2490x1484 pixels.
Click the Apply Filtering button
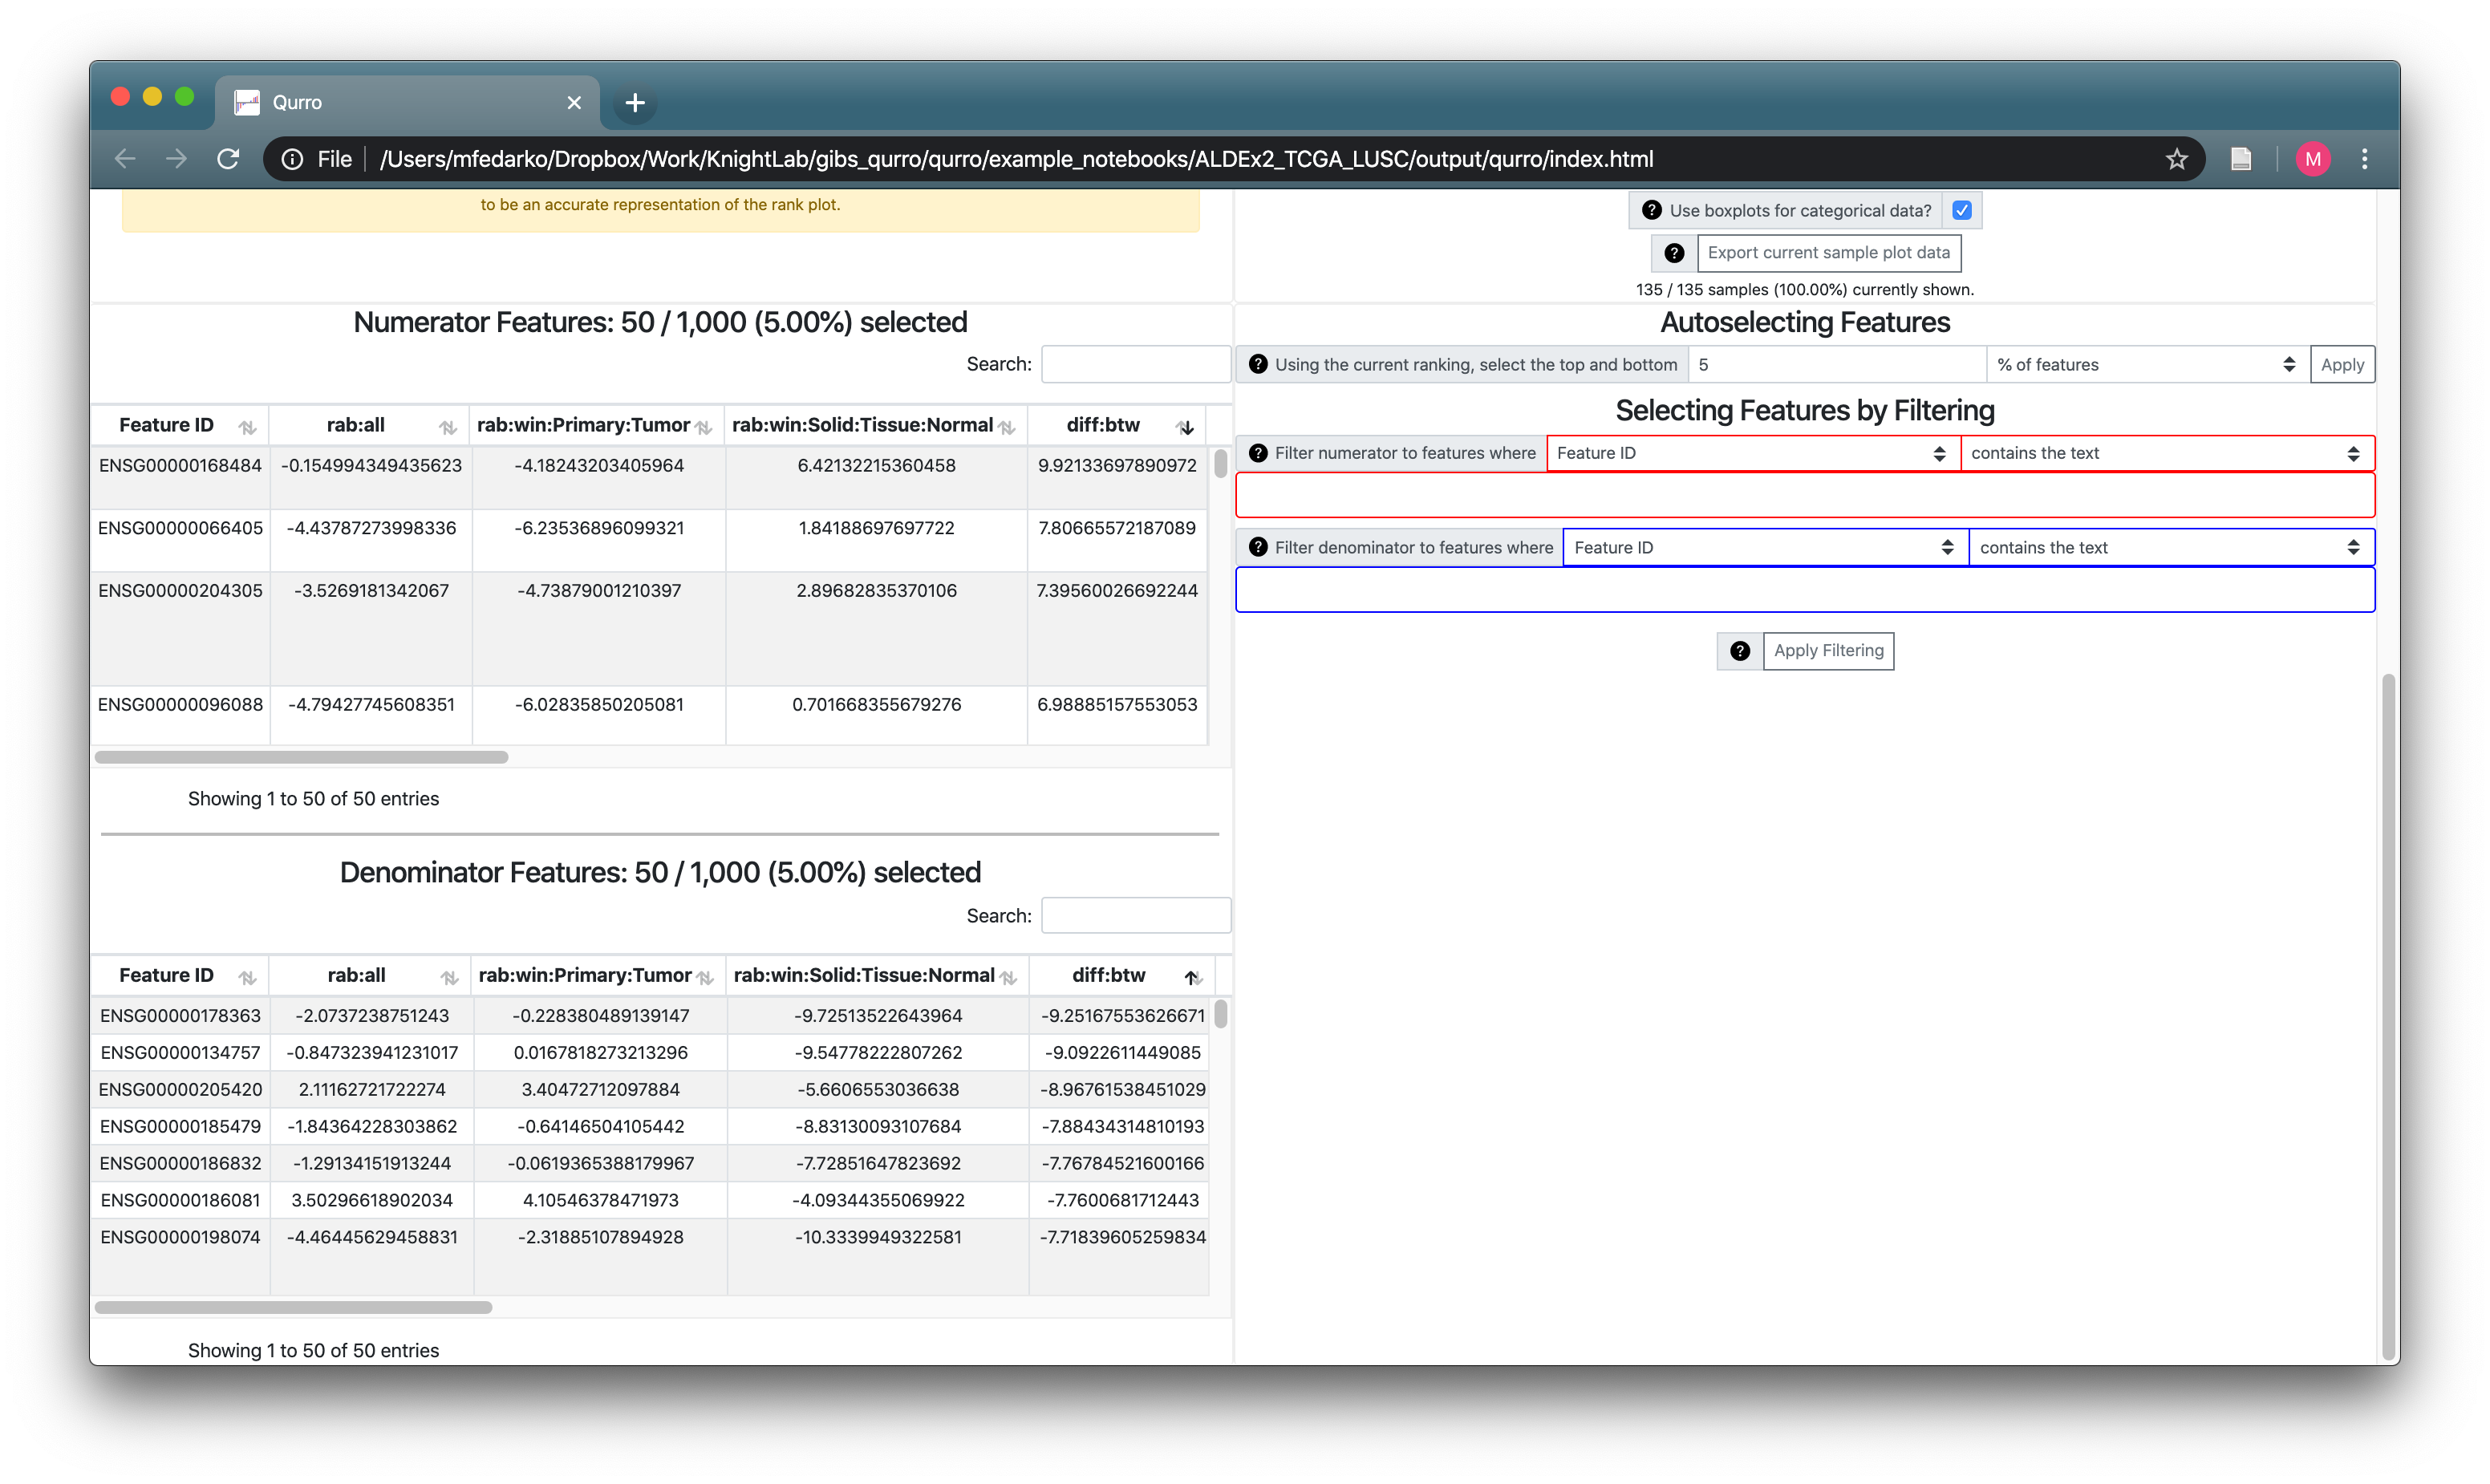pyautogui.click(x=1827, y=651)
